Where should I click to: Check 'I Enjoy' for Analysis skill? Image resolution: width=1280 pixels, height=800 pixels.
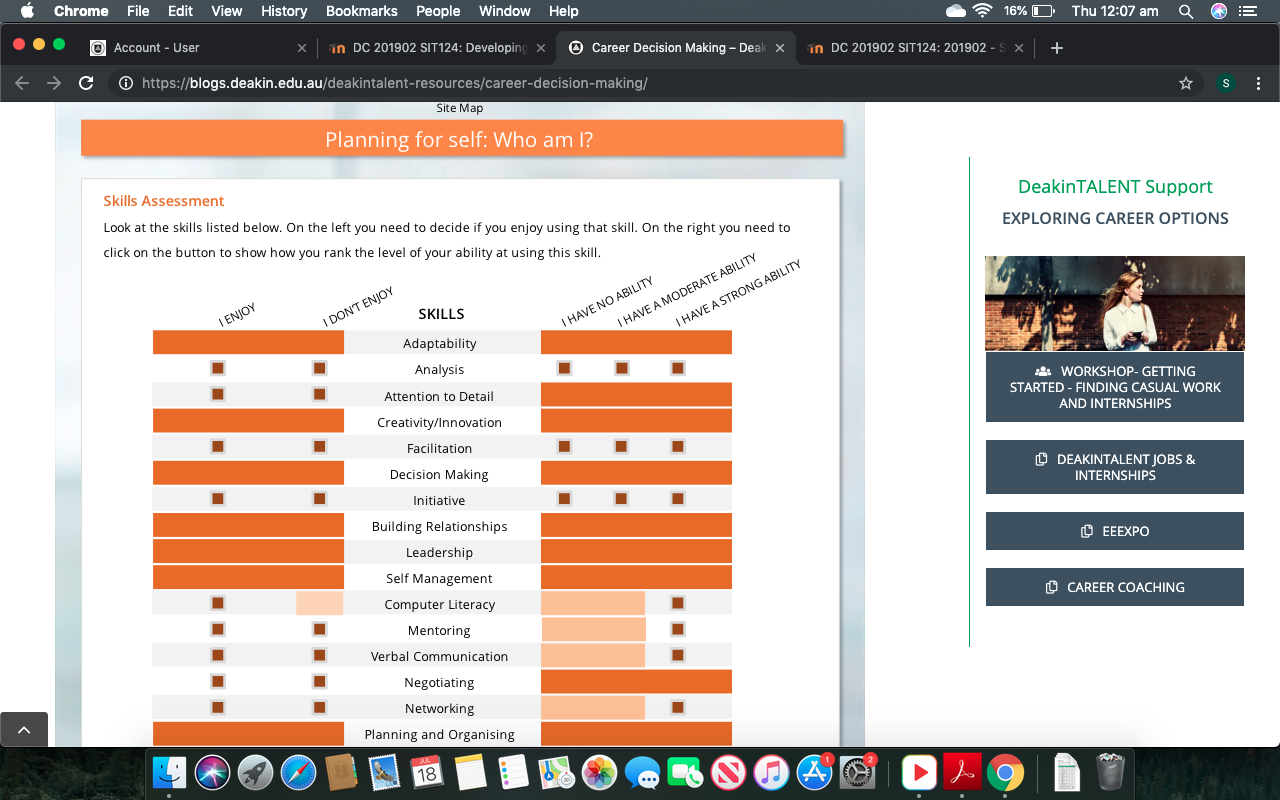tap(218, 369)
